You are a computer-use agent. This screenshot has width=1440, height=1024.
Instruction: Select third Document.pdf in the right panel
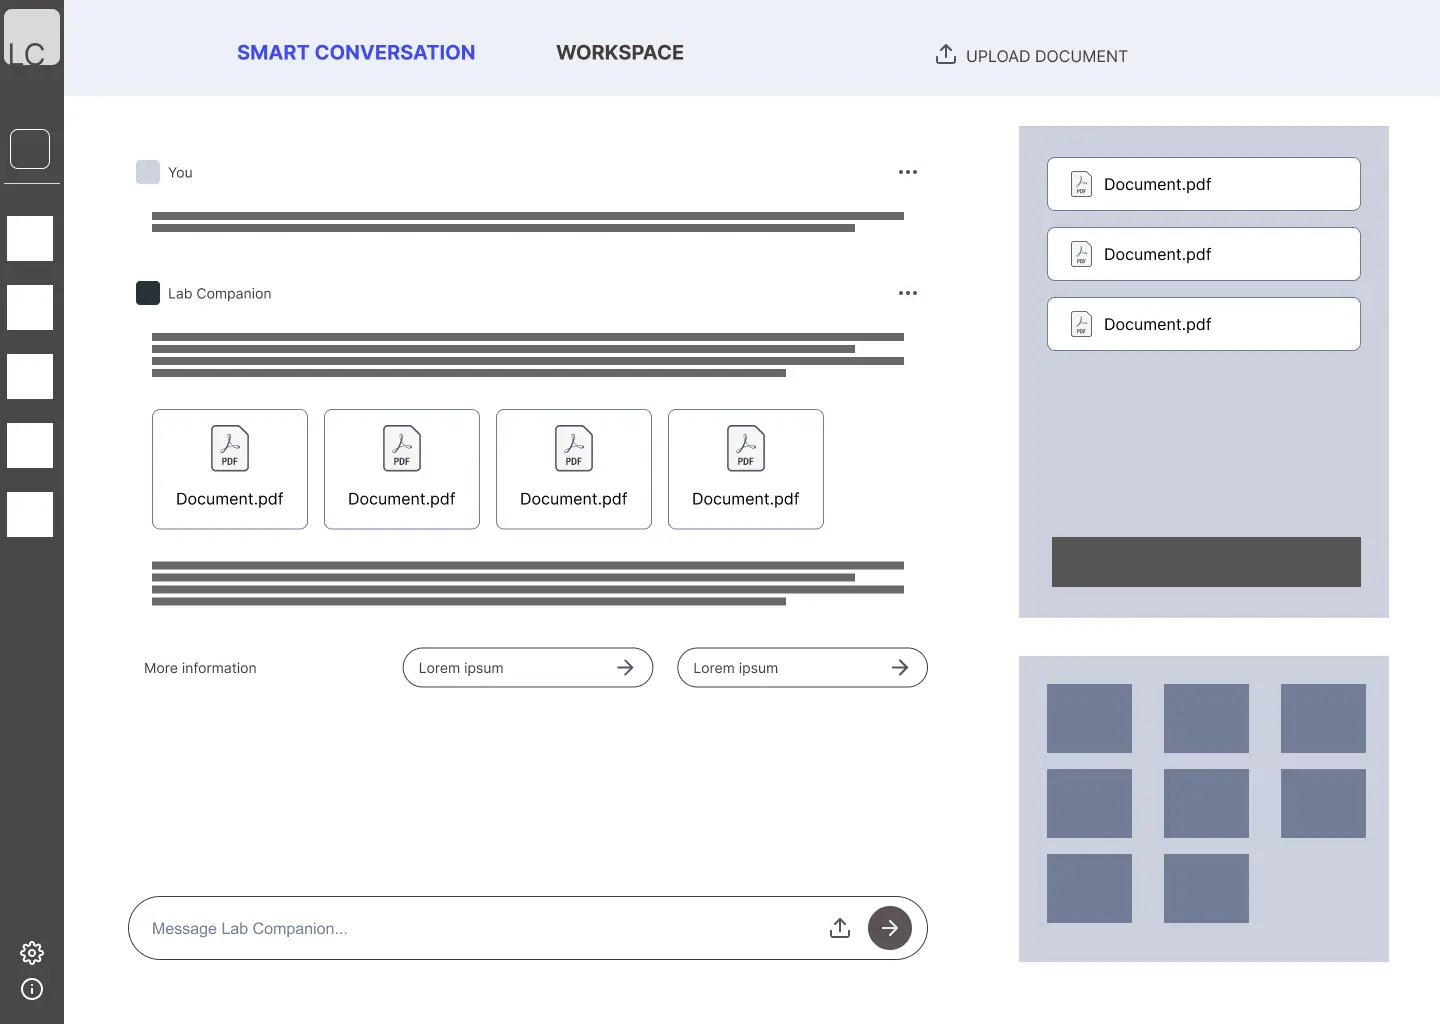pyautogui.click(x=1204, y=324)
